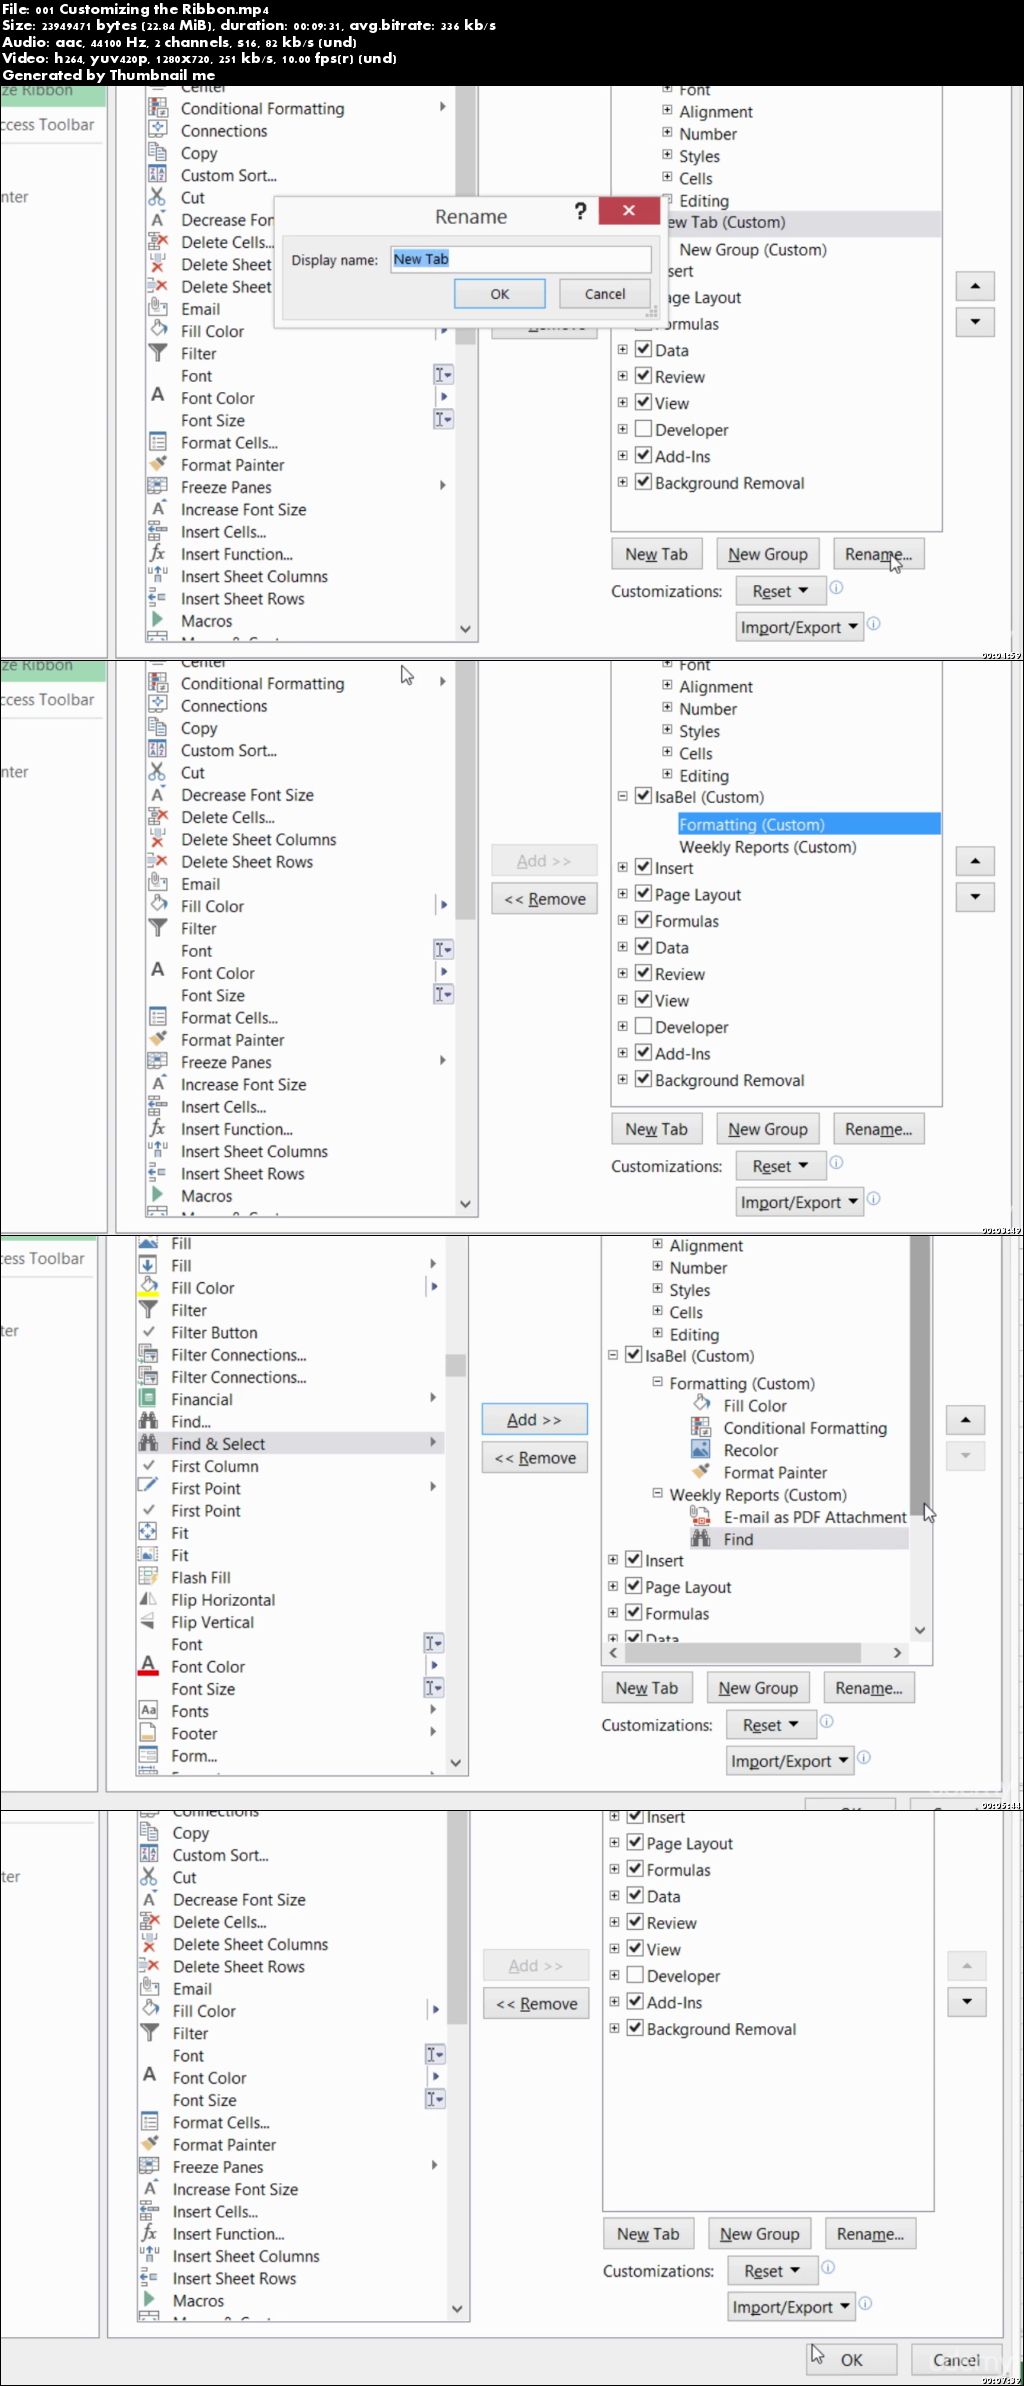Click Copy icon in frame with highlighted Formatting (Custom)
Image resolution: width=1024 pixels, height=2386 pixels.
pos(157,727)
